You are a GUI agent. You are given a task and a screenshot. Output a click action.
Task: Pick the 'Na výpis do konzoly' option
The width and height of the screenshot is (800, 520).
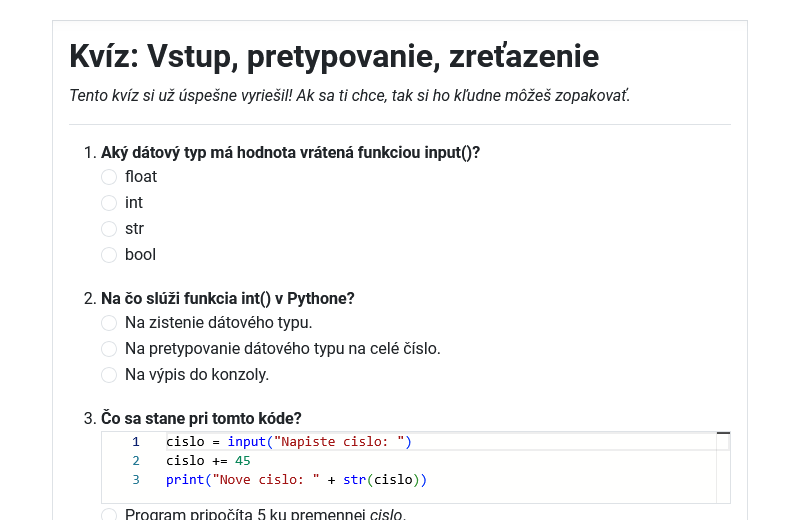click(x=109, y=375)
